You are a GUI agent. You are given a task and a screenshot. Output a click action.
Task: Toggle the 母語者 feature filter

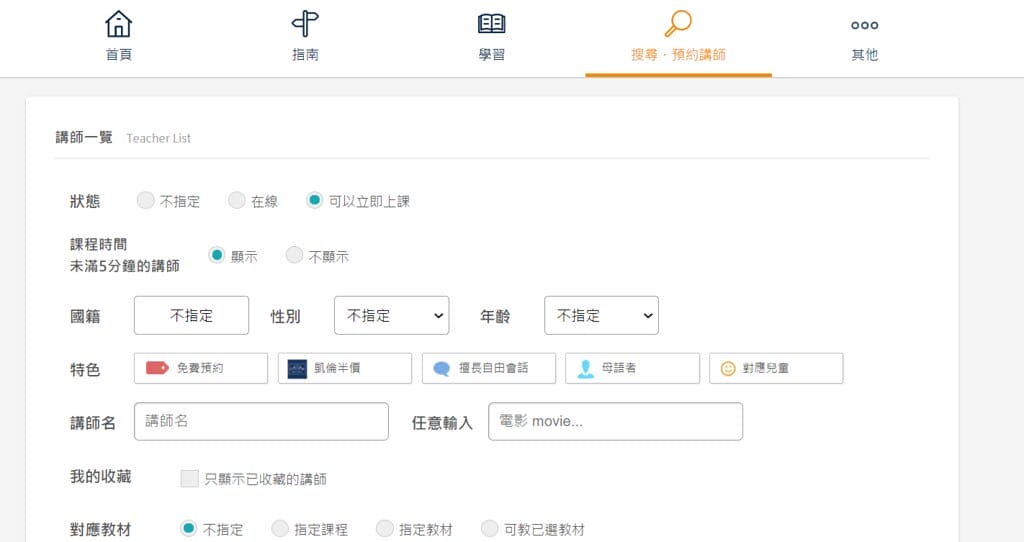(x=632, y=368)
